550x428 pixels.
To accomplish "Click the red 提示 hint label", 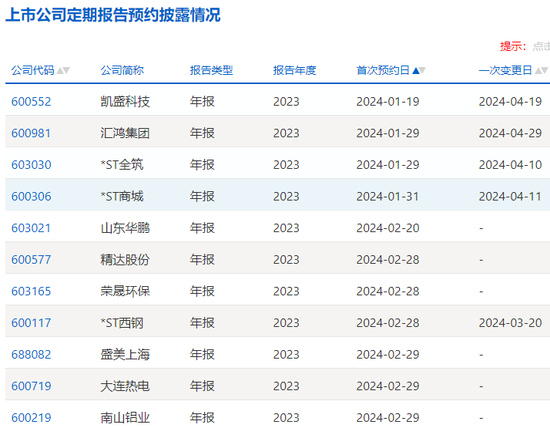I will (513, 46).
